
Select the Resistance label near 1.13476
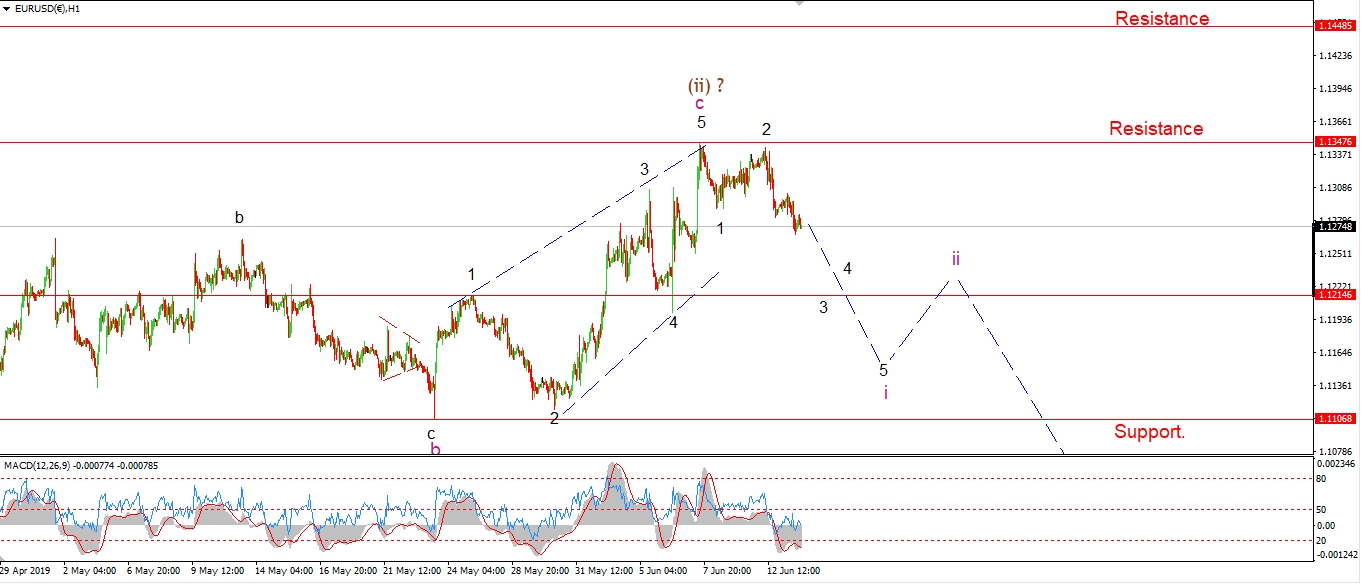[1156, 129]
